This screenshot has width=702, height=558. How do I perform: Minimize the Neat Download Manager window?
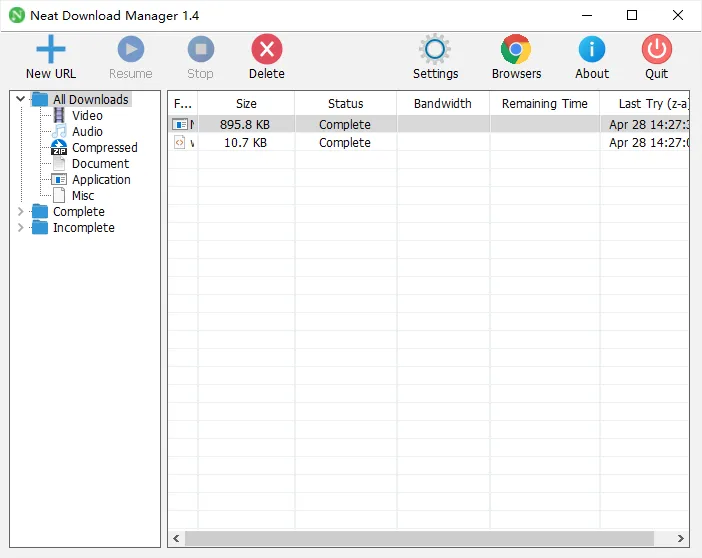587,15
